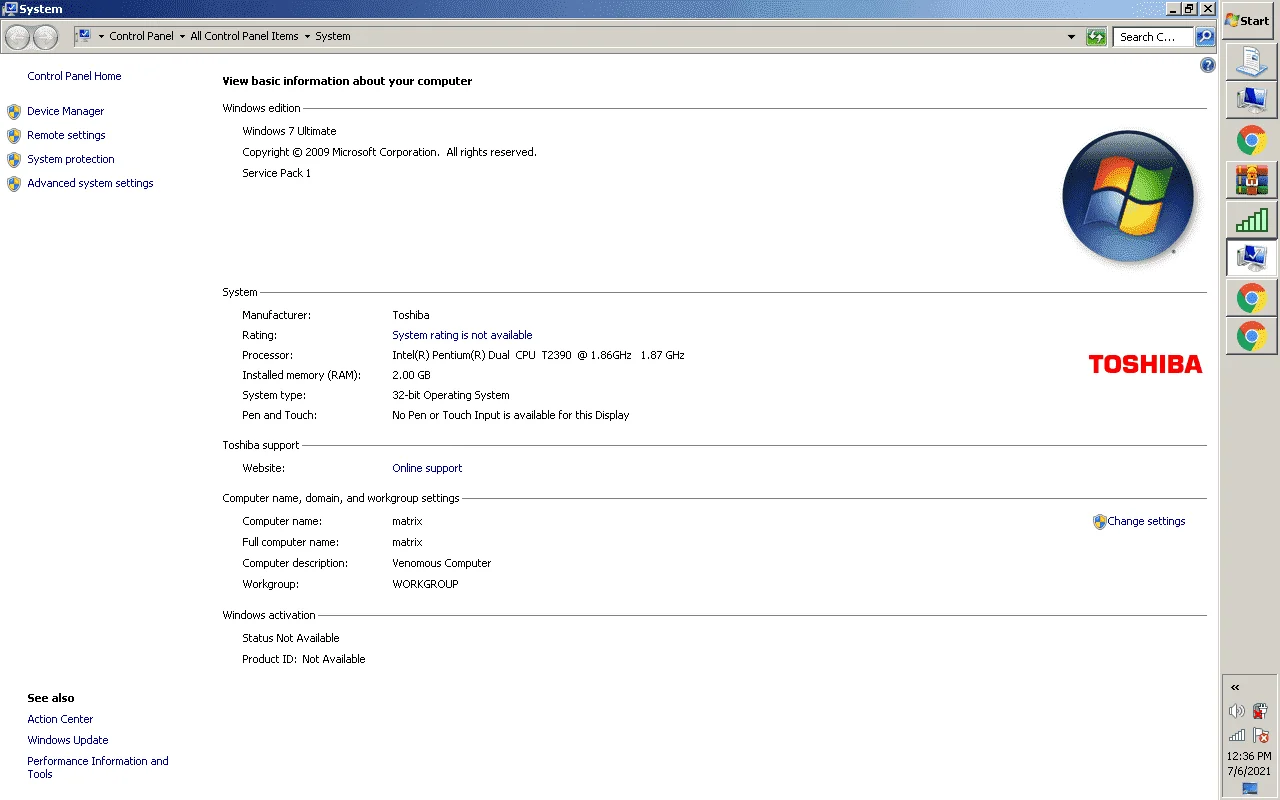This screenshot has width=1280, height=800.
Task: Open the dropdown arrow after All Control Panel Items
Action: click(307, 37)
